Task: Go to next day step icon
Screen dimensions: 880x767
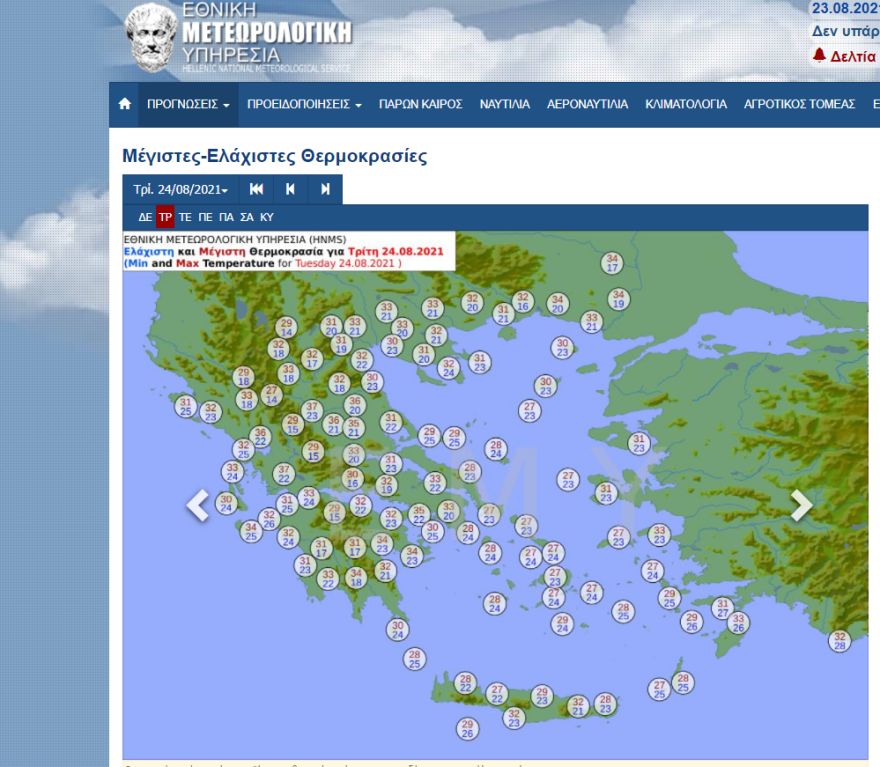Action: tap(325, 189)
